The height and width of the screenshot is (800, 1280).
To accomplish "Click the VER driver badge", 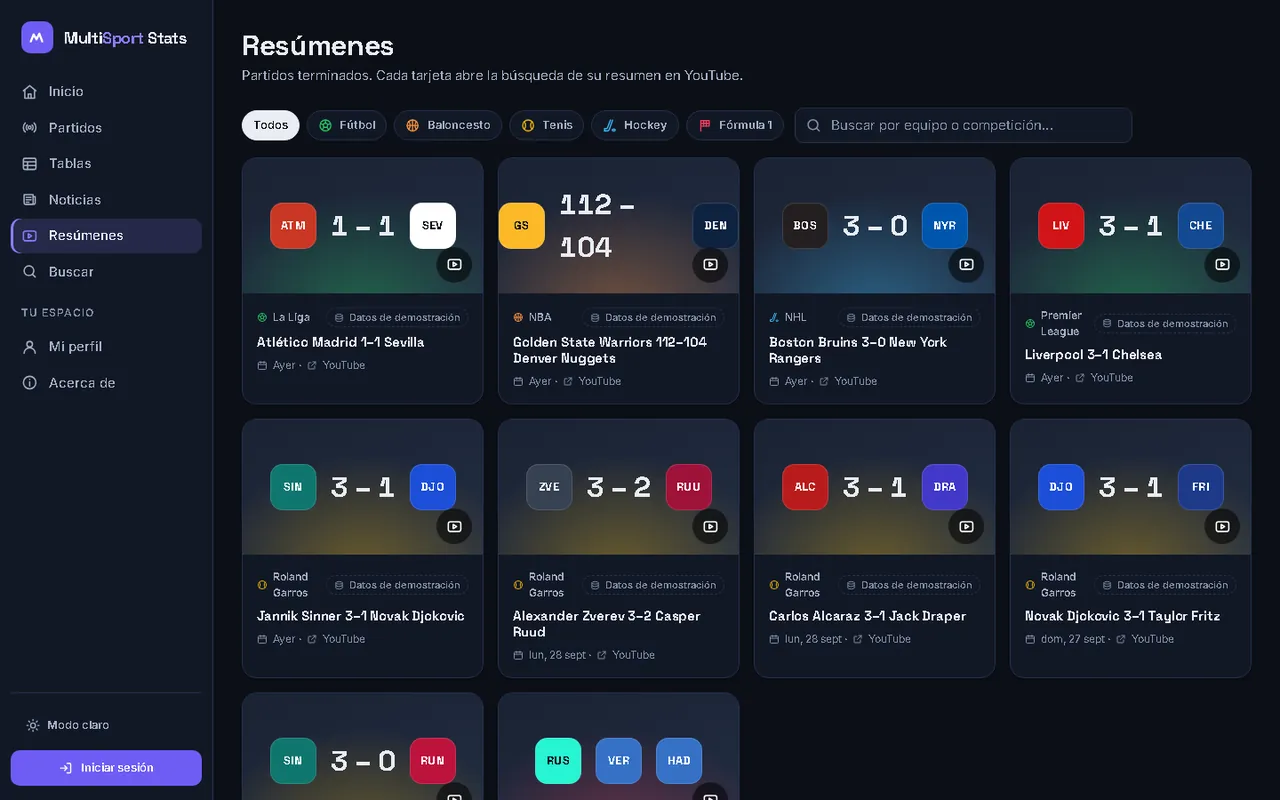I will click(619, 761).
